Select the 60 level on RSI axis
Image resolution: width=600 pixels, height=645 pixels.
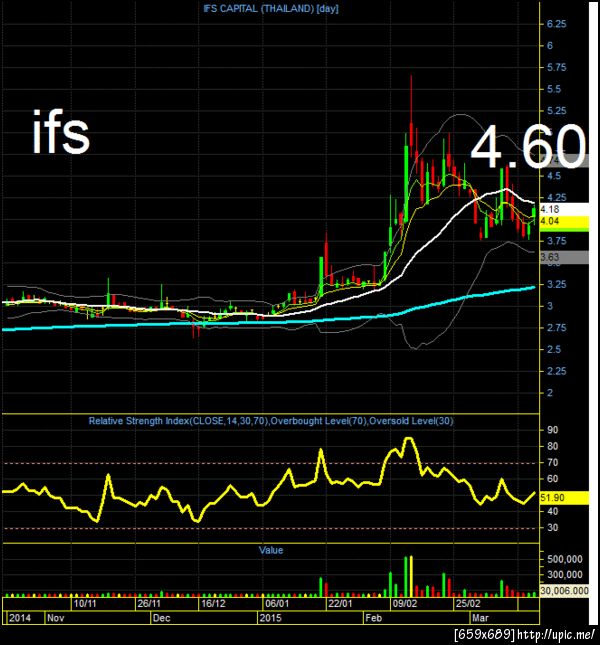[553, 479]
